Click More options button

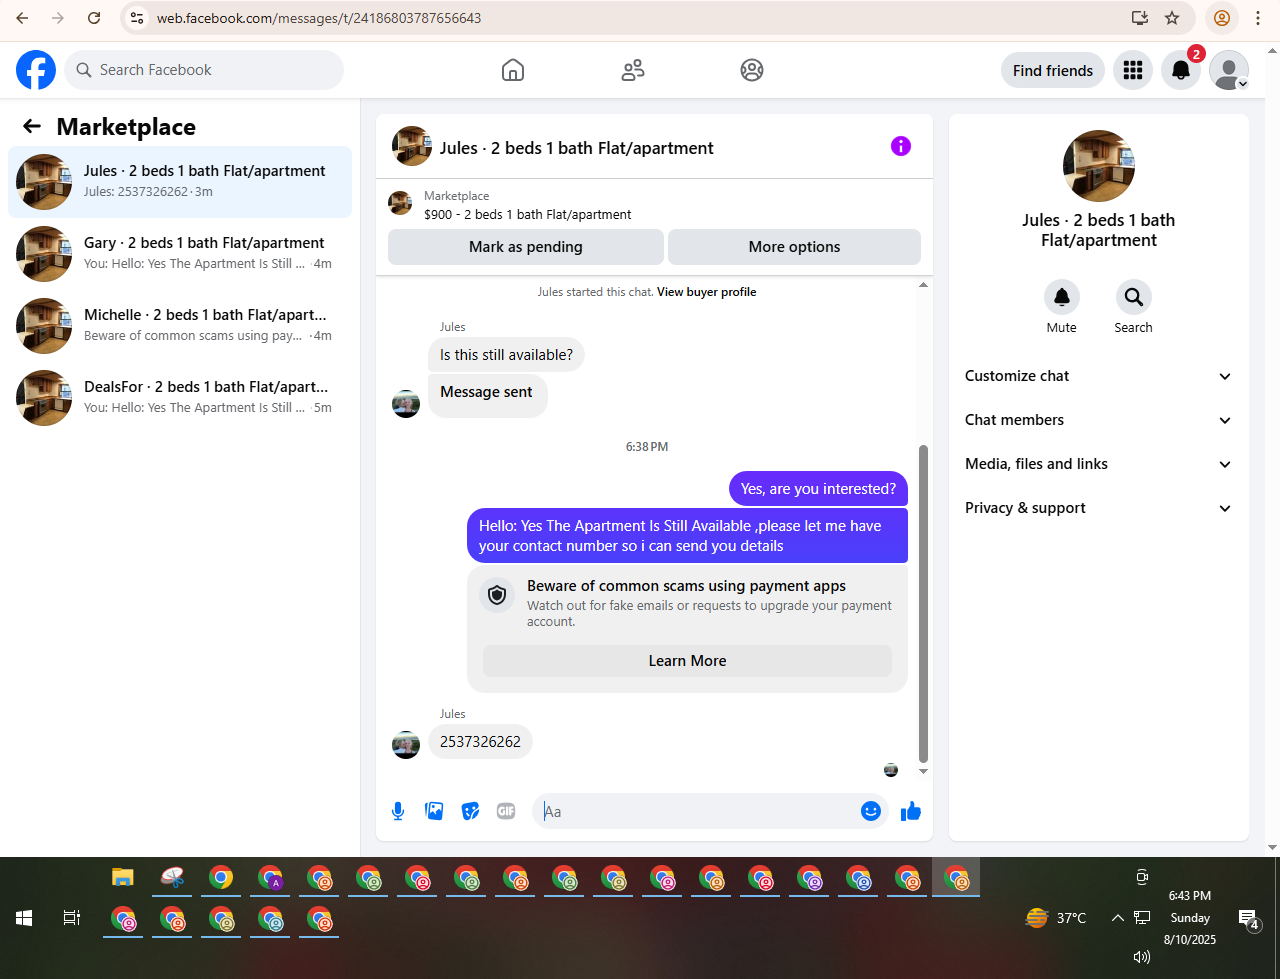(x=794, y=247)
